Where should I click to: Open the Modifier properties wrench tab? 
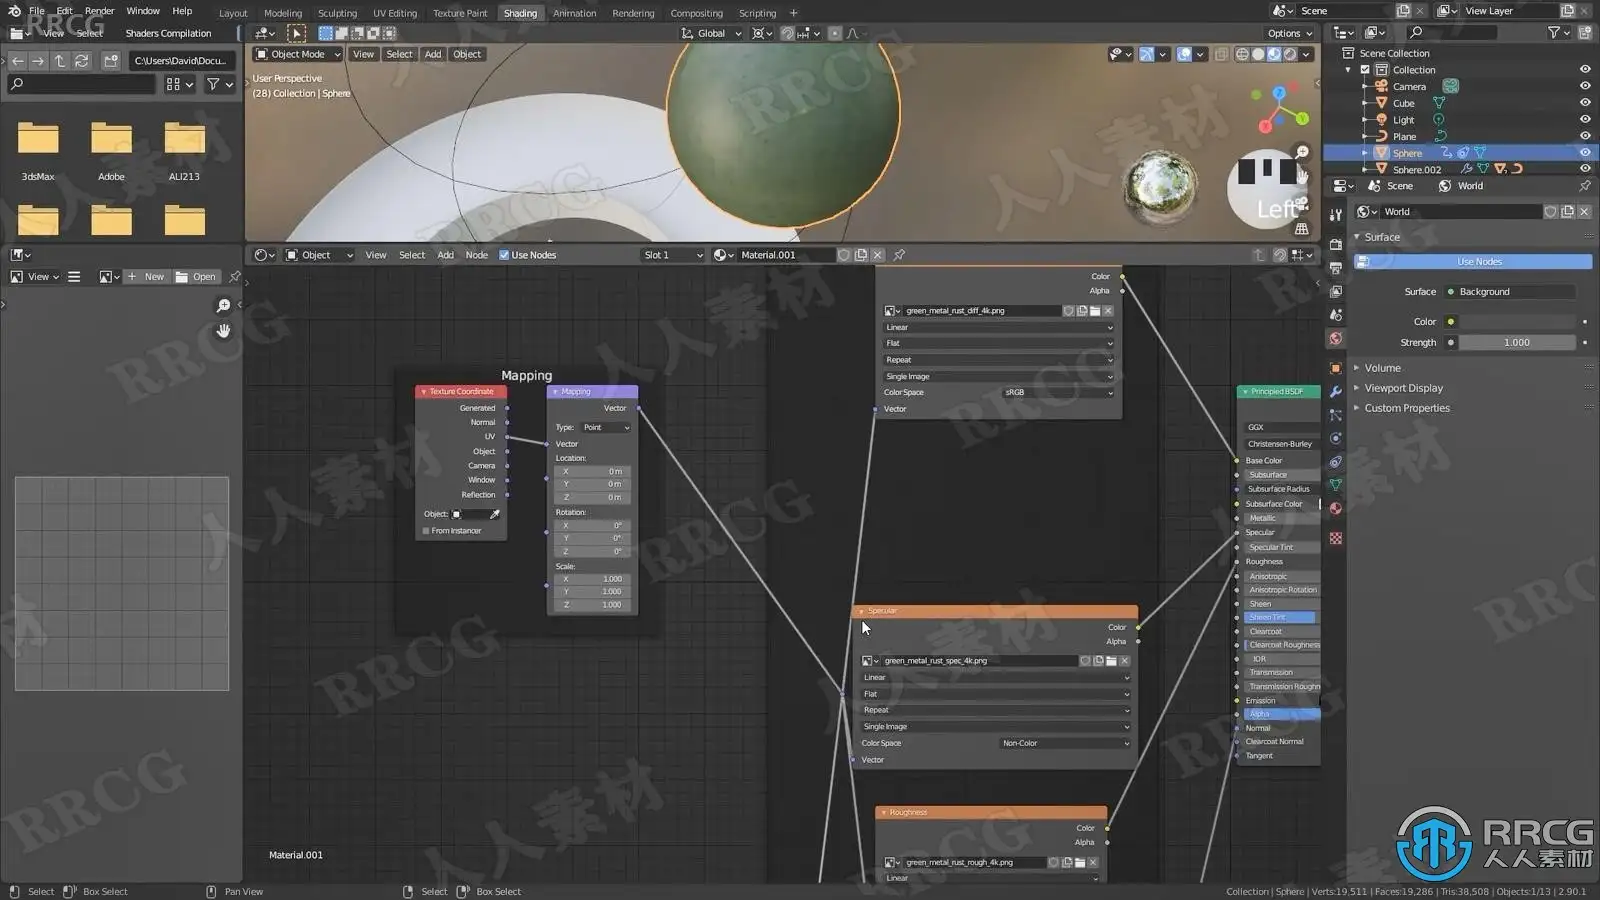[x=1336, y=391]
